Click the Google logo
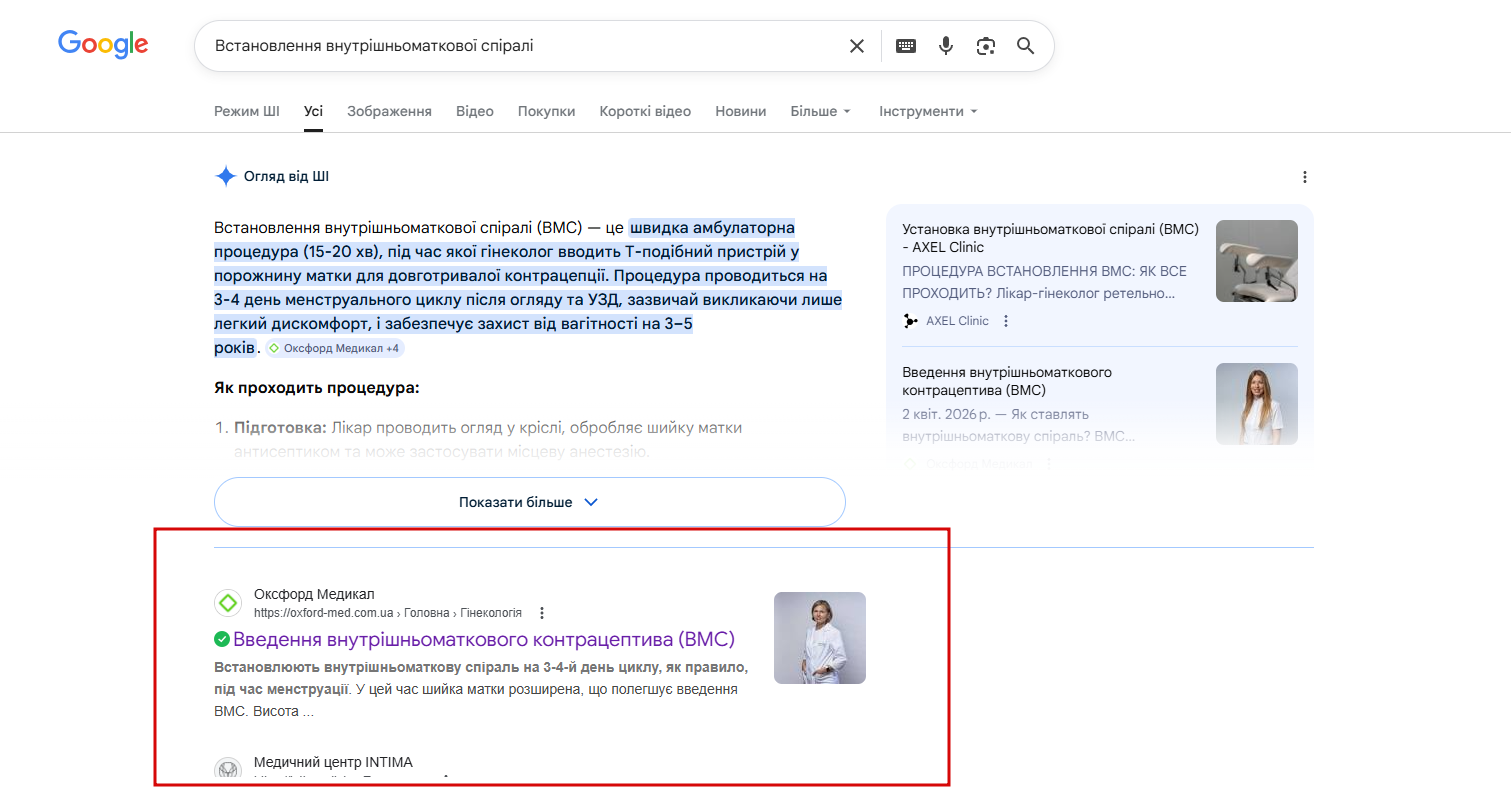The width and height of the screenshot is (1511, 787). pos(103,45)
